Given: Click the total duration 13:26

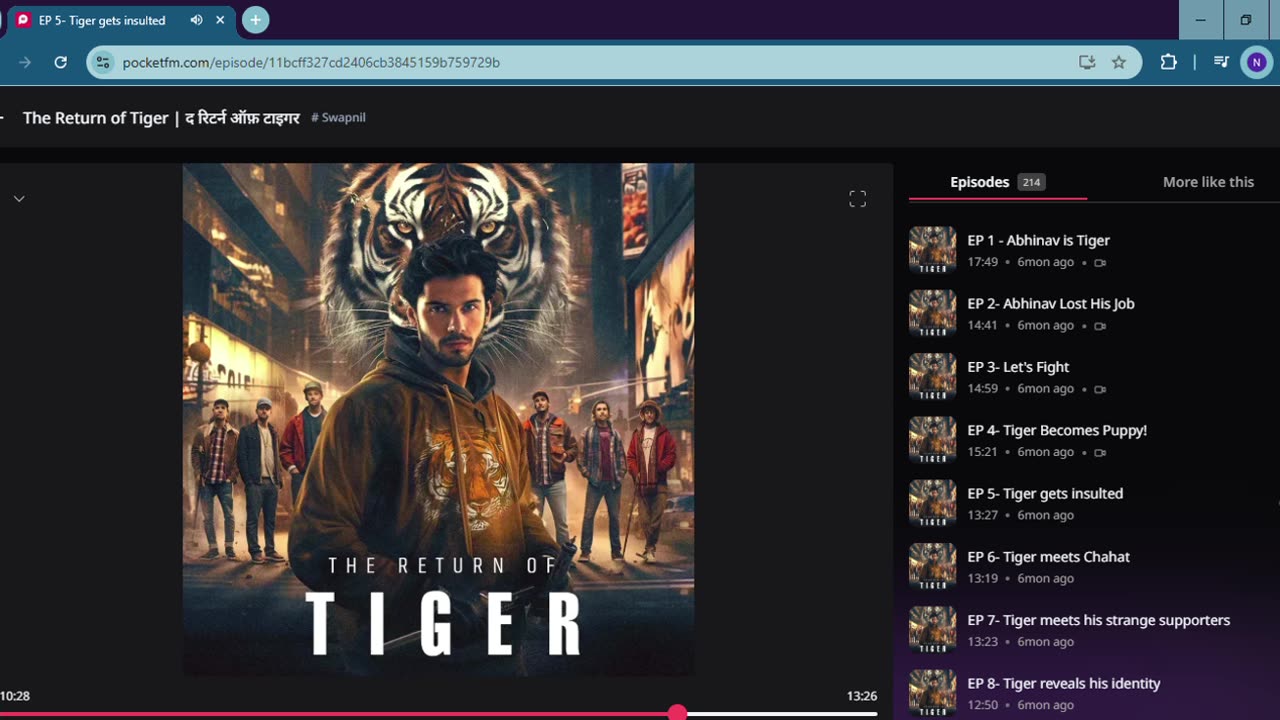Looking at the screenshot, I should click(x=862, y=696).
